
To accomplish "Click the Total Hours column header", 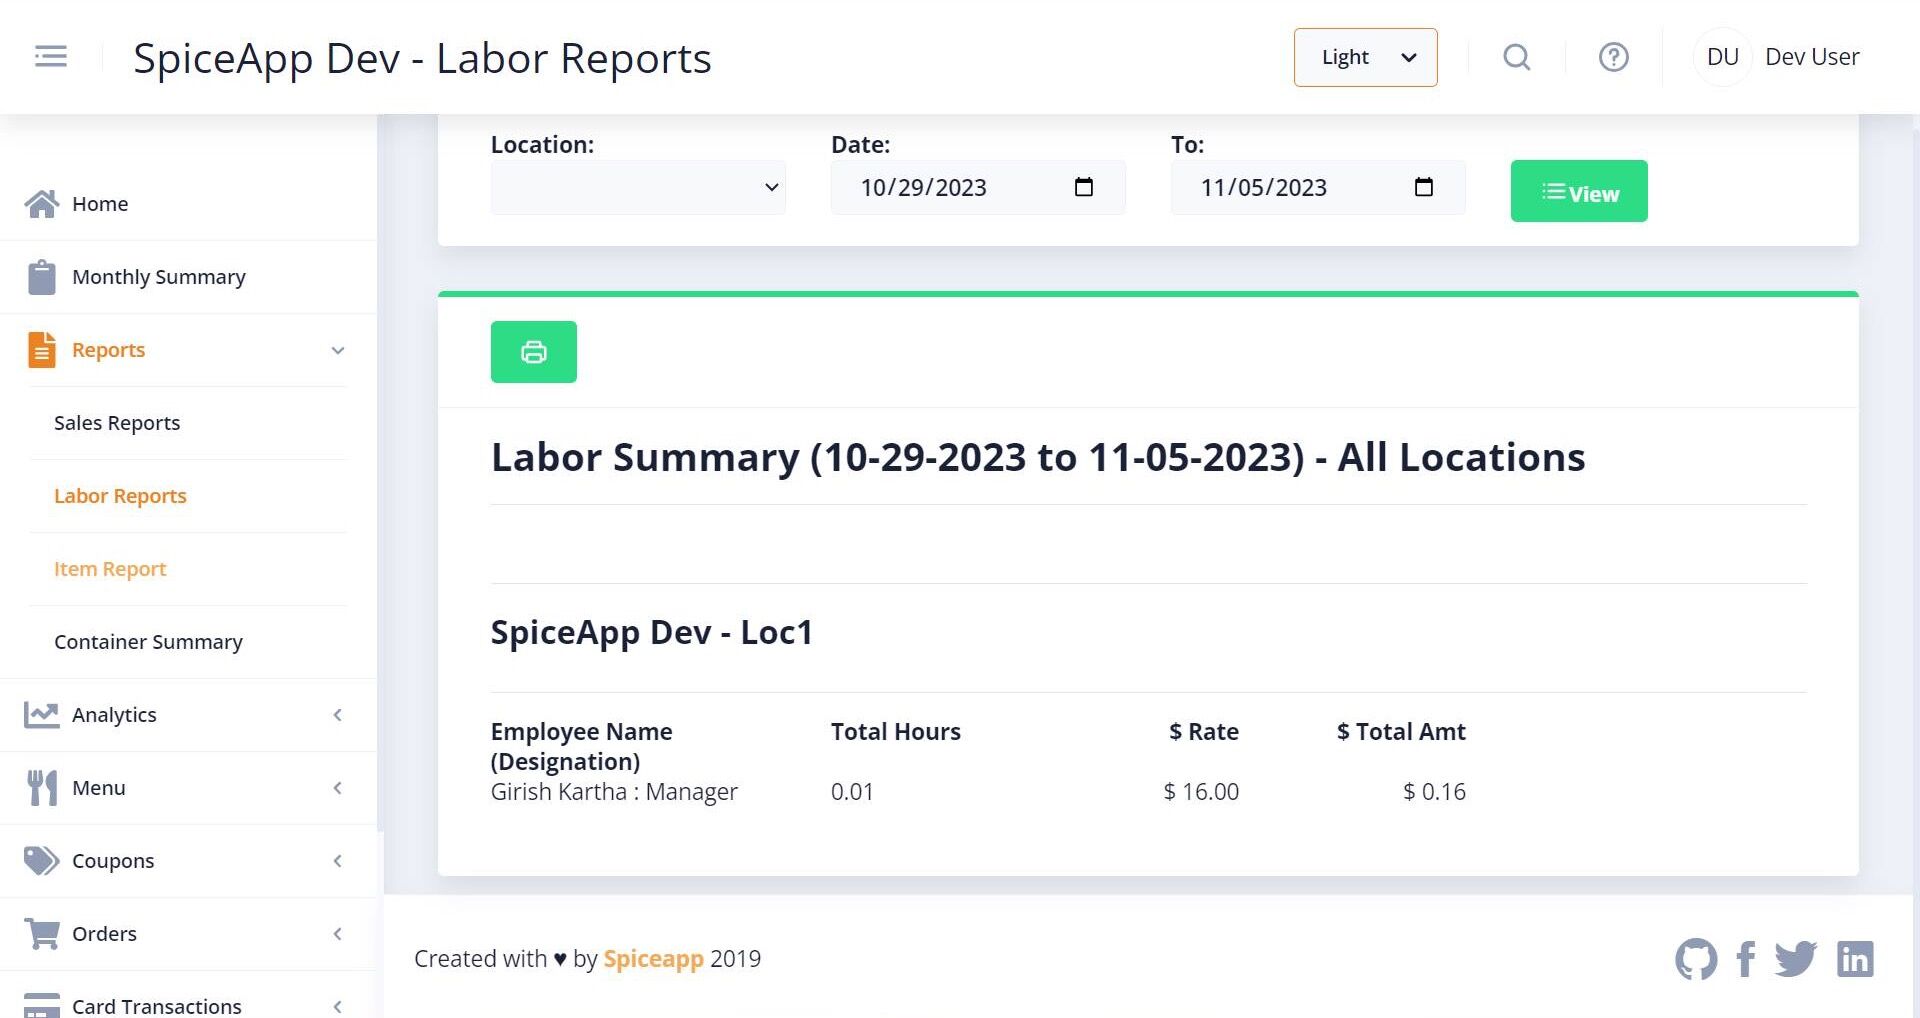I will point(896,732).
